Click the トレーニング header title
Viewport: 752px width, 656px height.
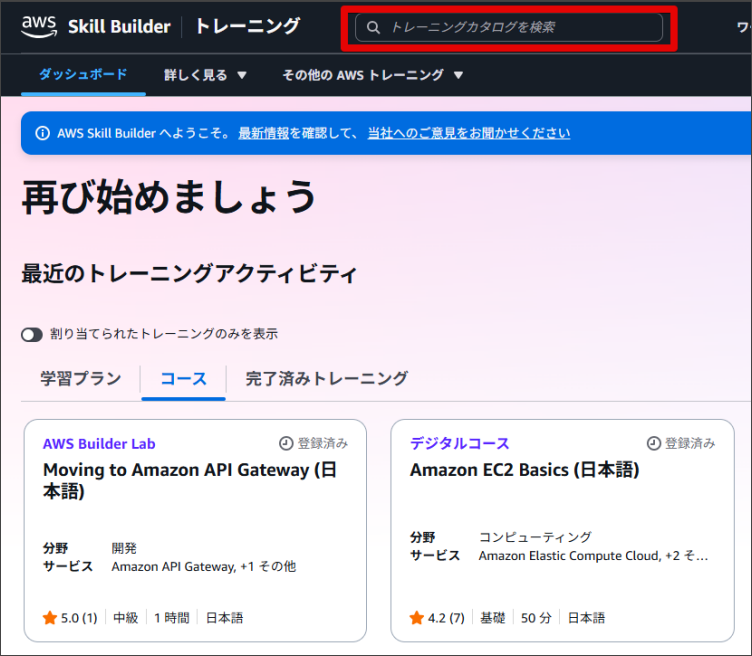click(x=246, y=27)
